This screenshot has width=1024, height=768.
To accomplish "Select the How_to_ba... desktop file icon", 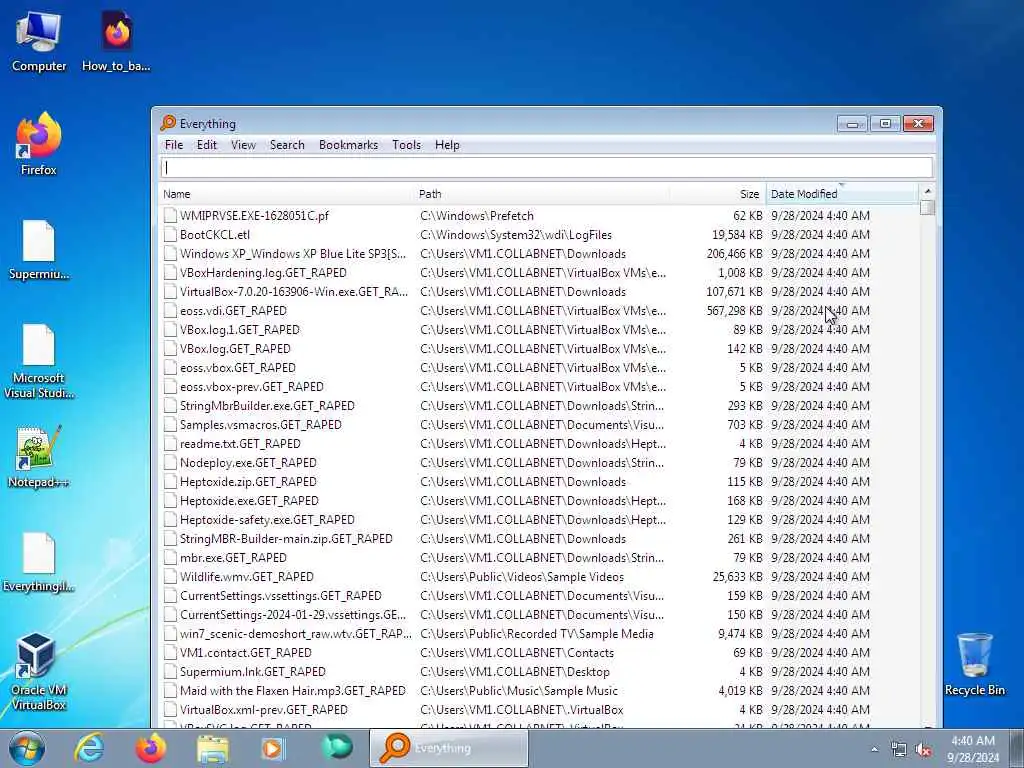I will click(116, 42).
